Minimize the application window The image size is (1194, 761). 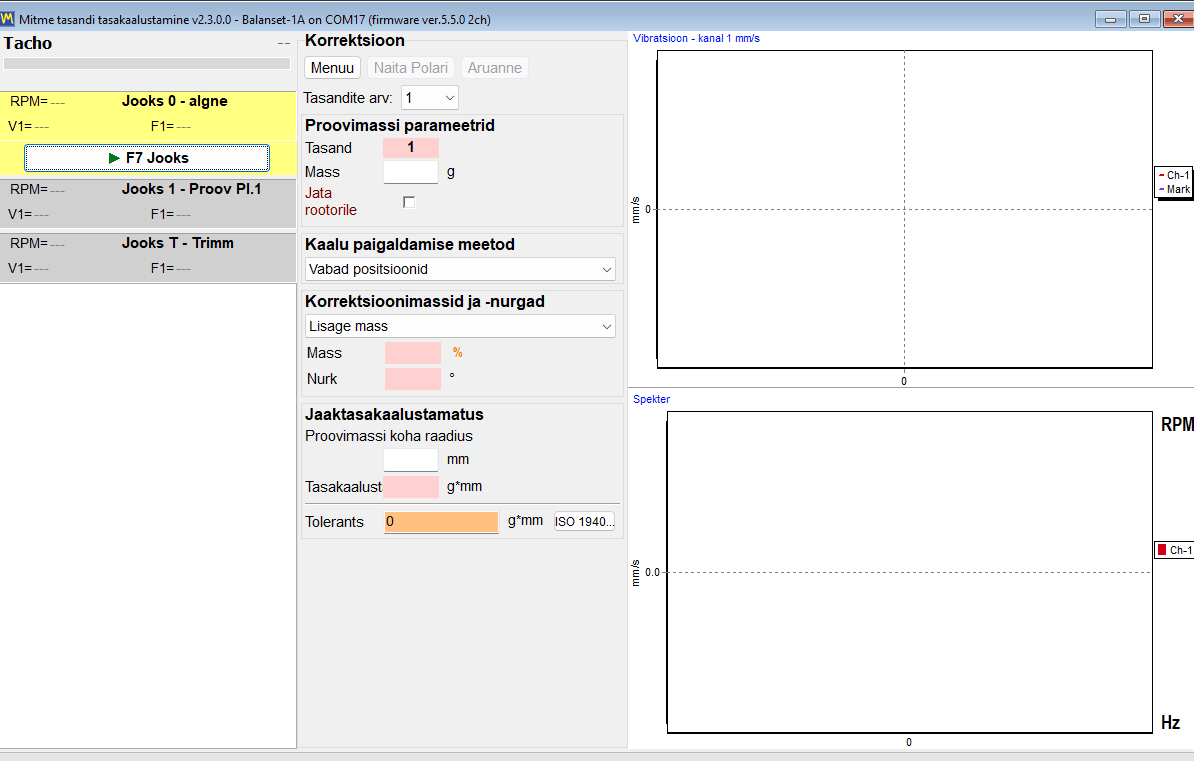click(x=1110, y=18)
